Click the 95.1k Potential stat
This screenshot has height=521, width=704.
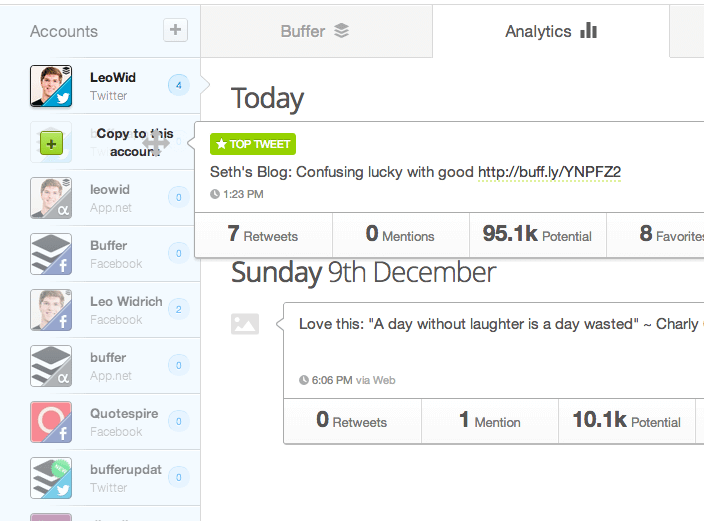click(537, 235)
